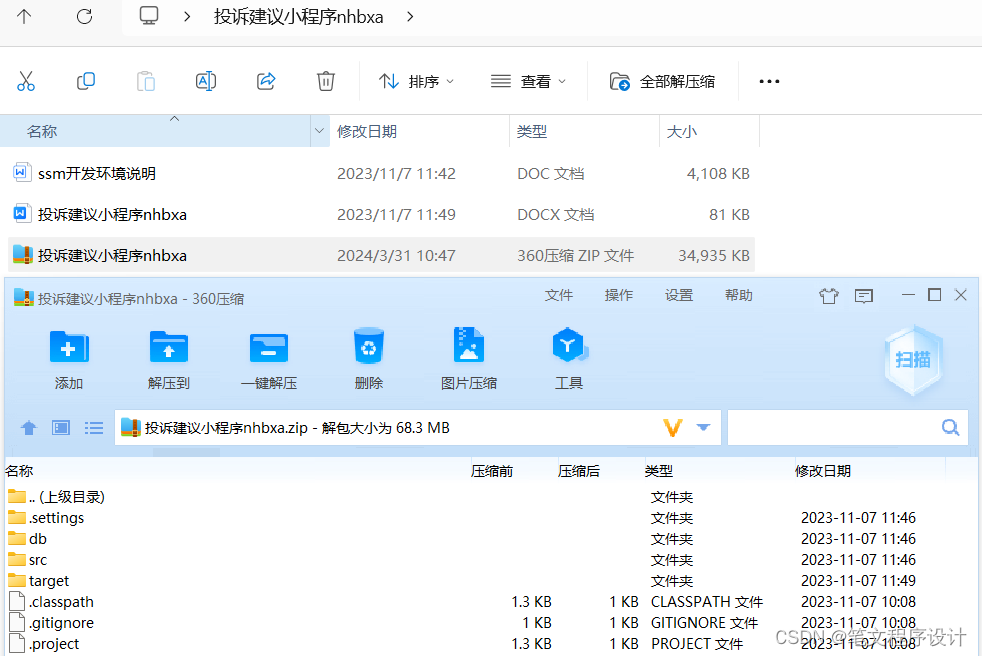The width and height of the screenshot is (982, 656).
Task: Select the 投诉建议小程序nhbxa DOCX document
Action: [381, 214]
